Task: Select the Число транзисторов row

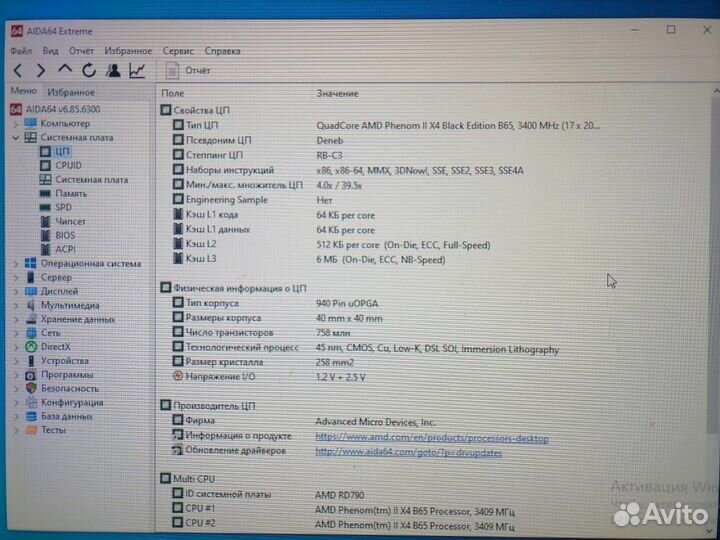Action: coord(261,332)
